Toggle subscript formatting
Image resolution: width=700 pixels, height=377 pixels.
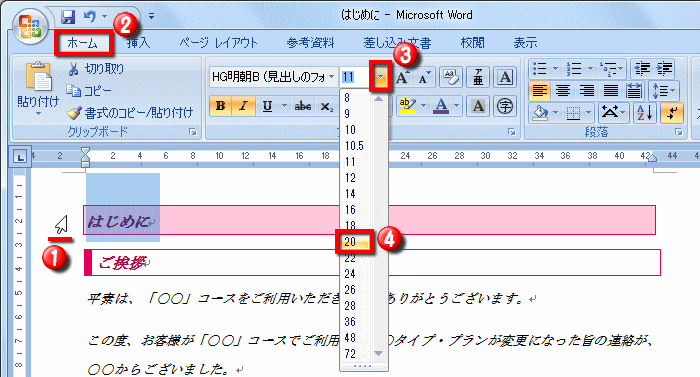pos(326,106)
